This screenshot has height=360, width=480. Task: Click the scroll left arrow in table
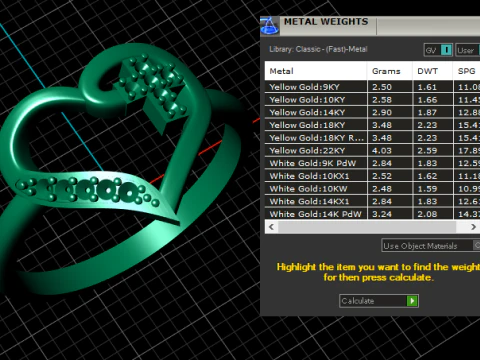271,227
